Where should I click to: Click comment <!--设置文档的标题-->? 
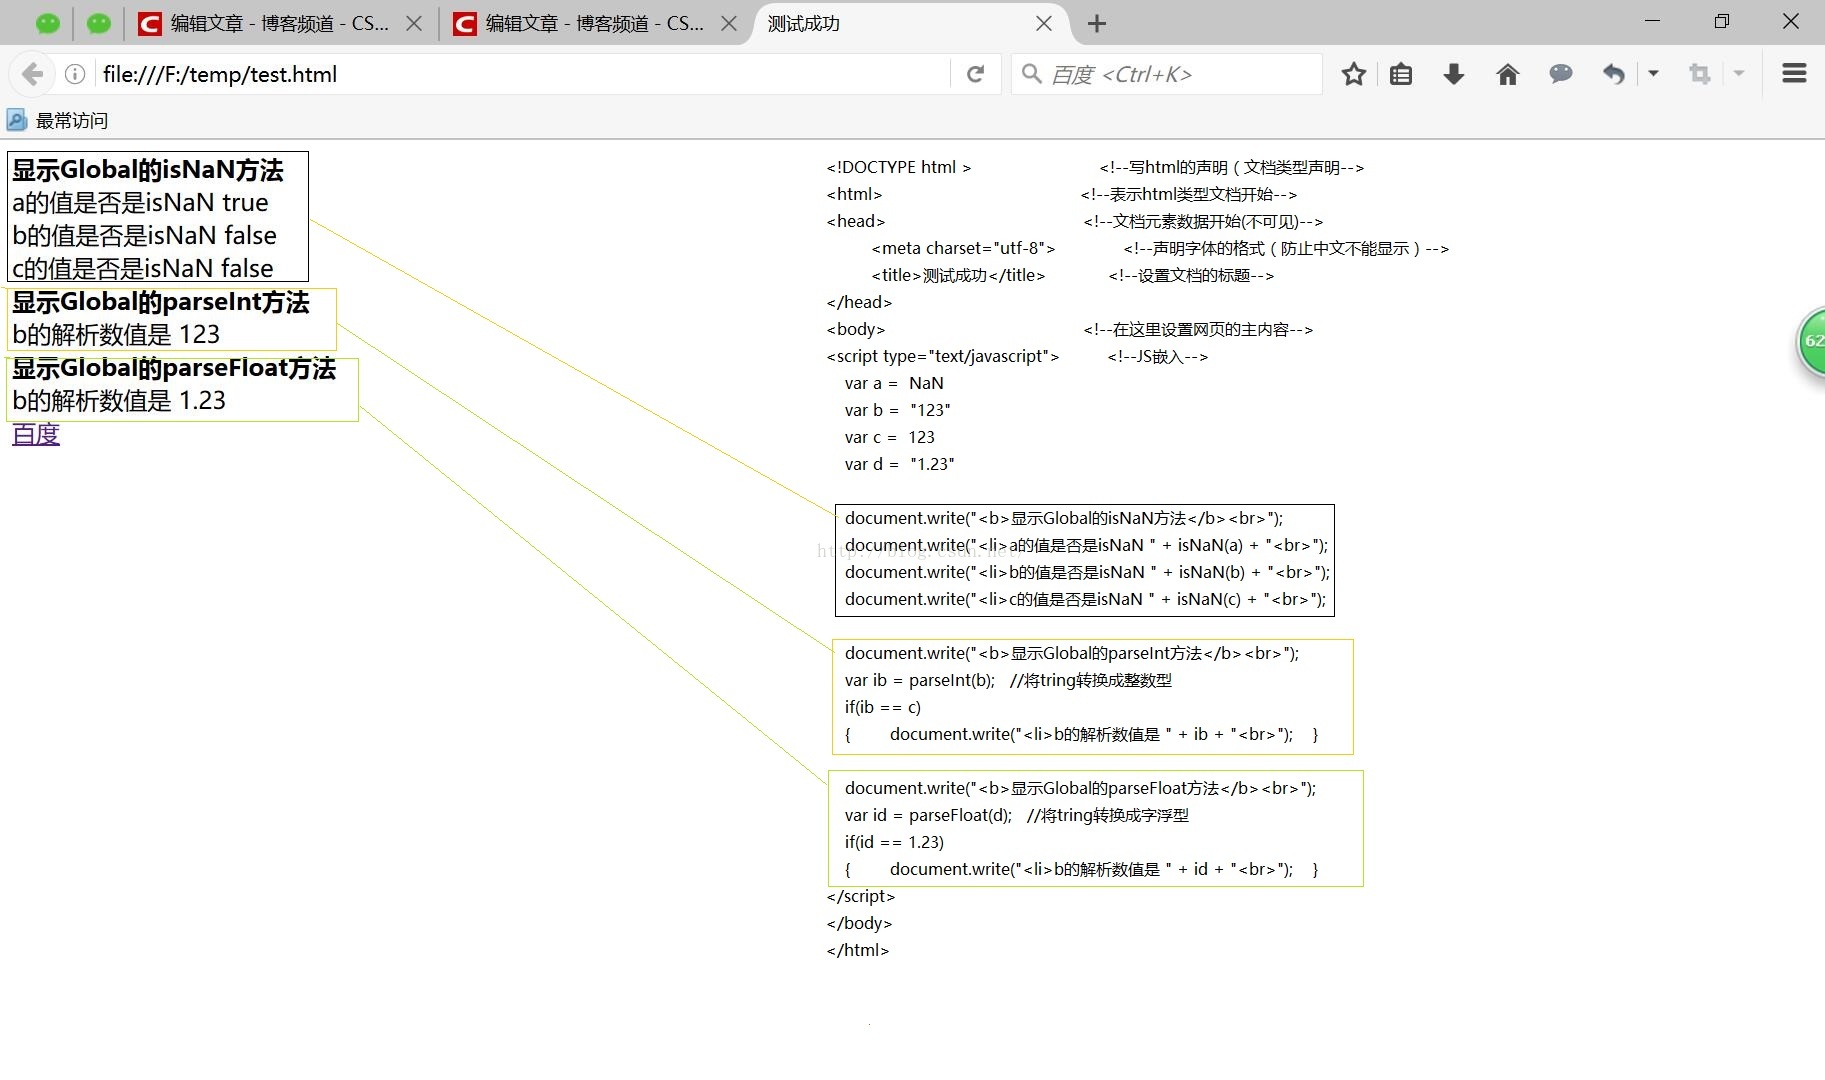click(x=1191, y=275)
